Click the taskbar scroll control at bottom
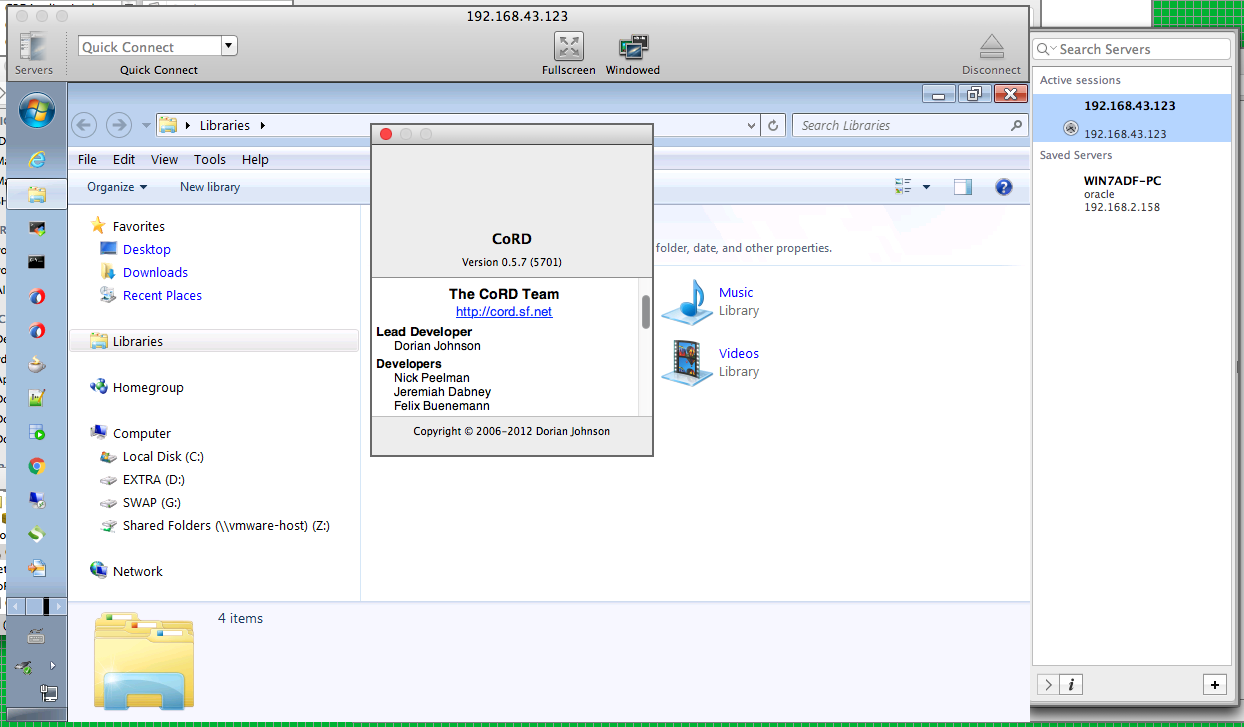The width and height of the screenshot is (1244, 727). 36,606
